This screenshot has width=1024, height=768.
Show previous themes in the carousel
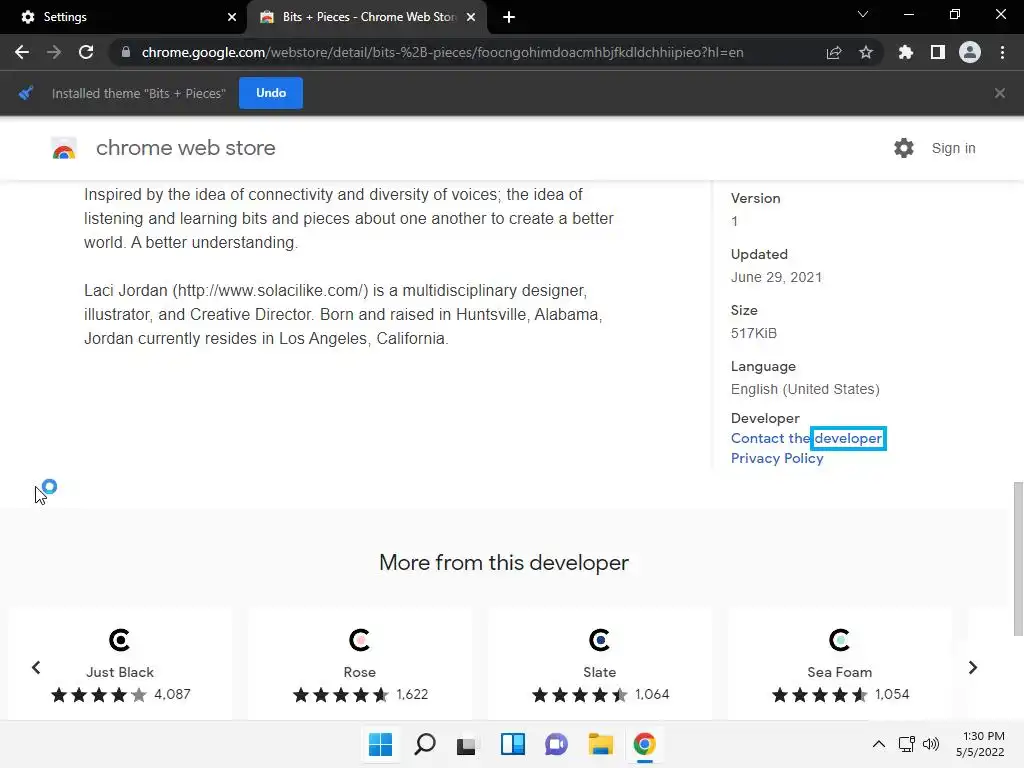coord(36,667)
